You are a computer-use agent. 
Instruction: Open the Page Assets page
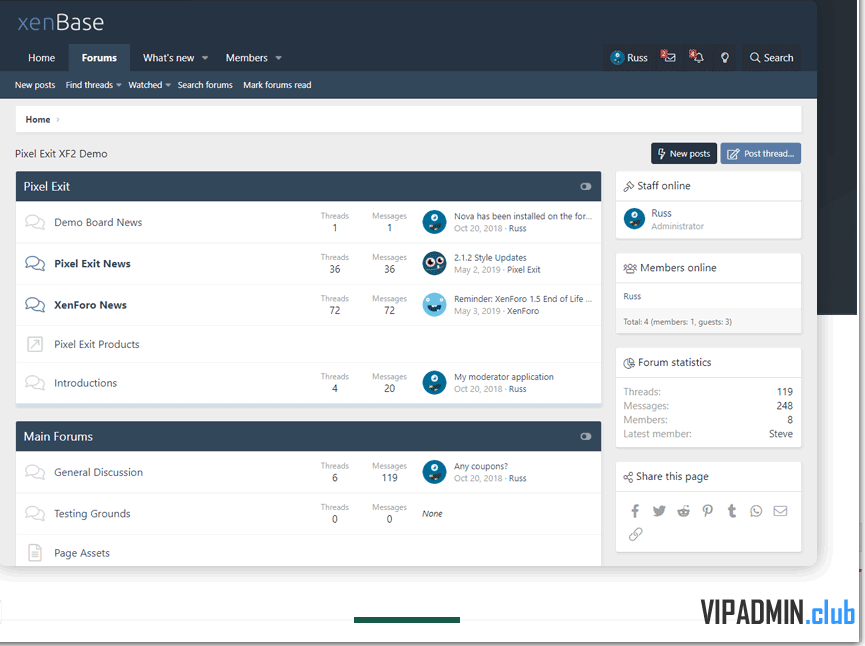[x=82, y=553]
